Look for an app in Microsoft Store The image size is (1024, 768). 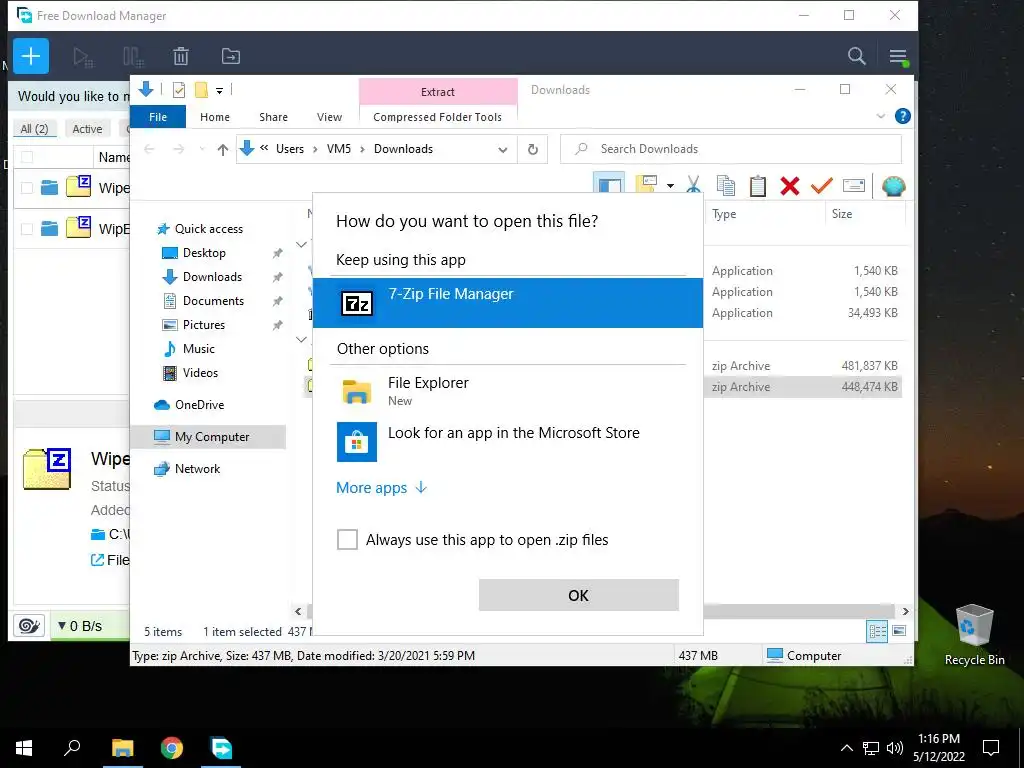tap(507, 441)
